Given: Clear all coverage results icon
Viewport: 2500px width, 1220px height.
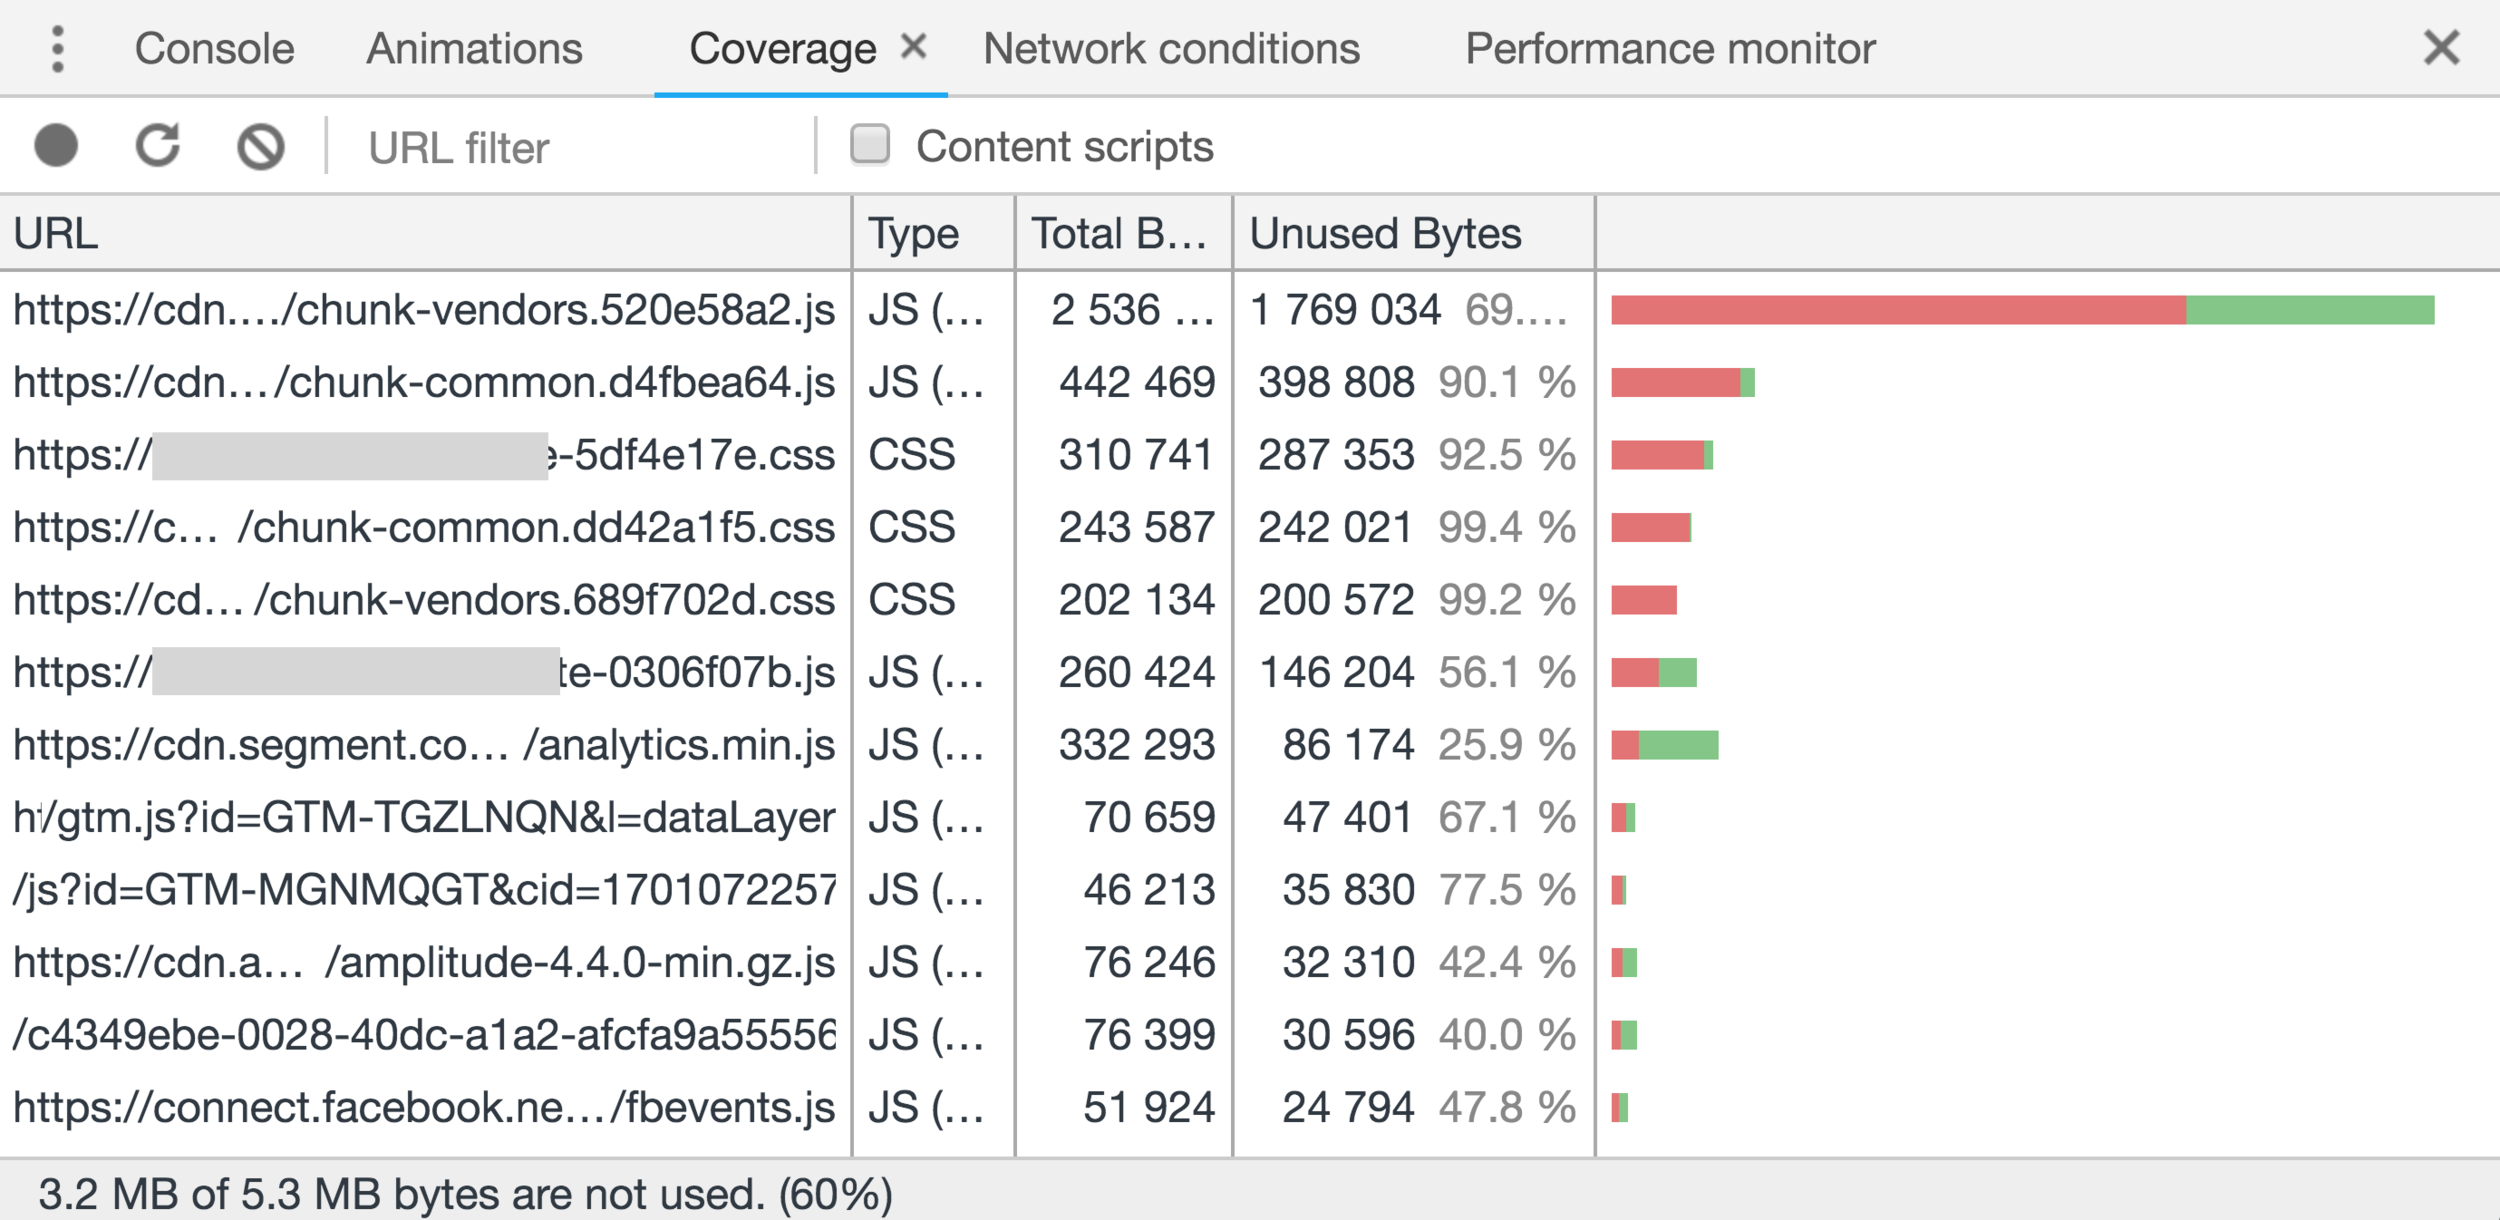Looking at the screenshot, I should point(261,147).
